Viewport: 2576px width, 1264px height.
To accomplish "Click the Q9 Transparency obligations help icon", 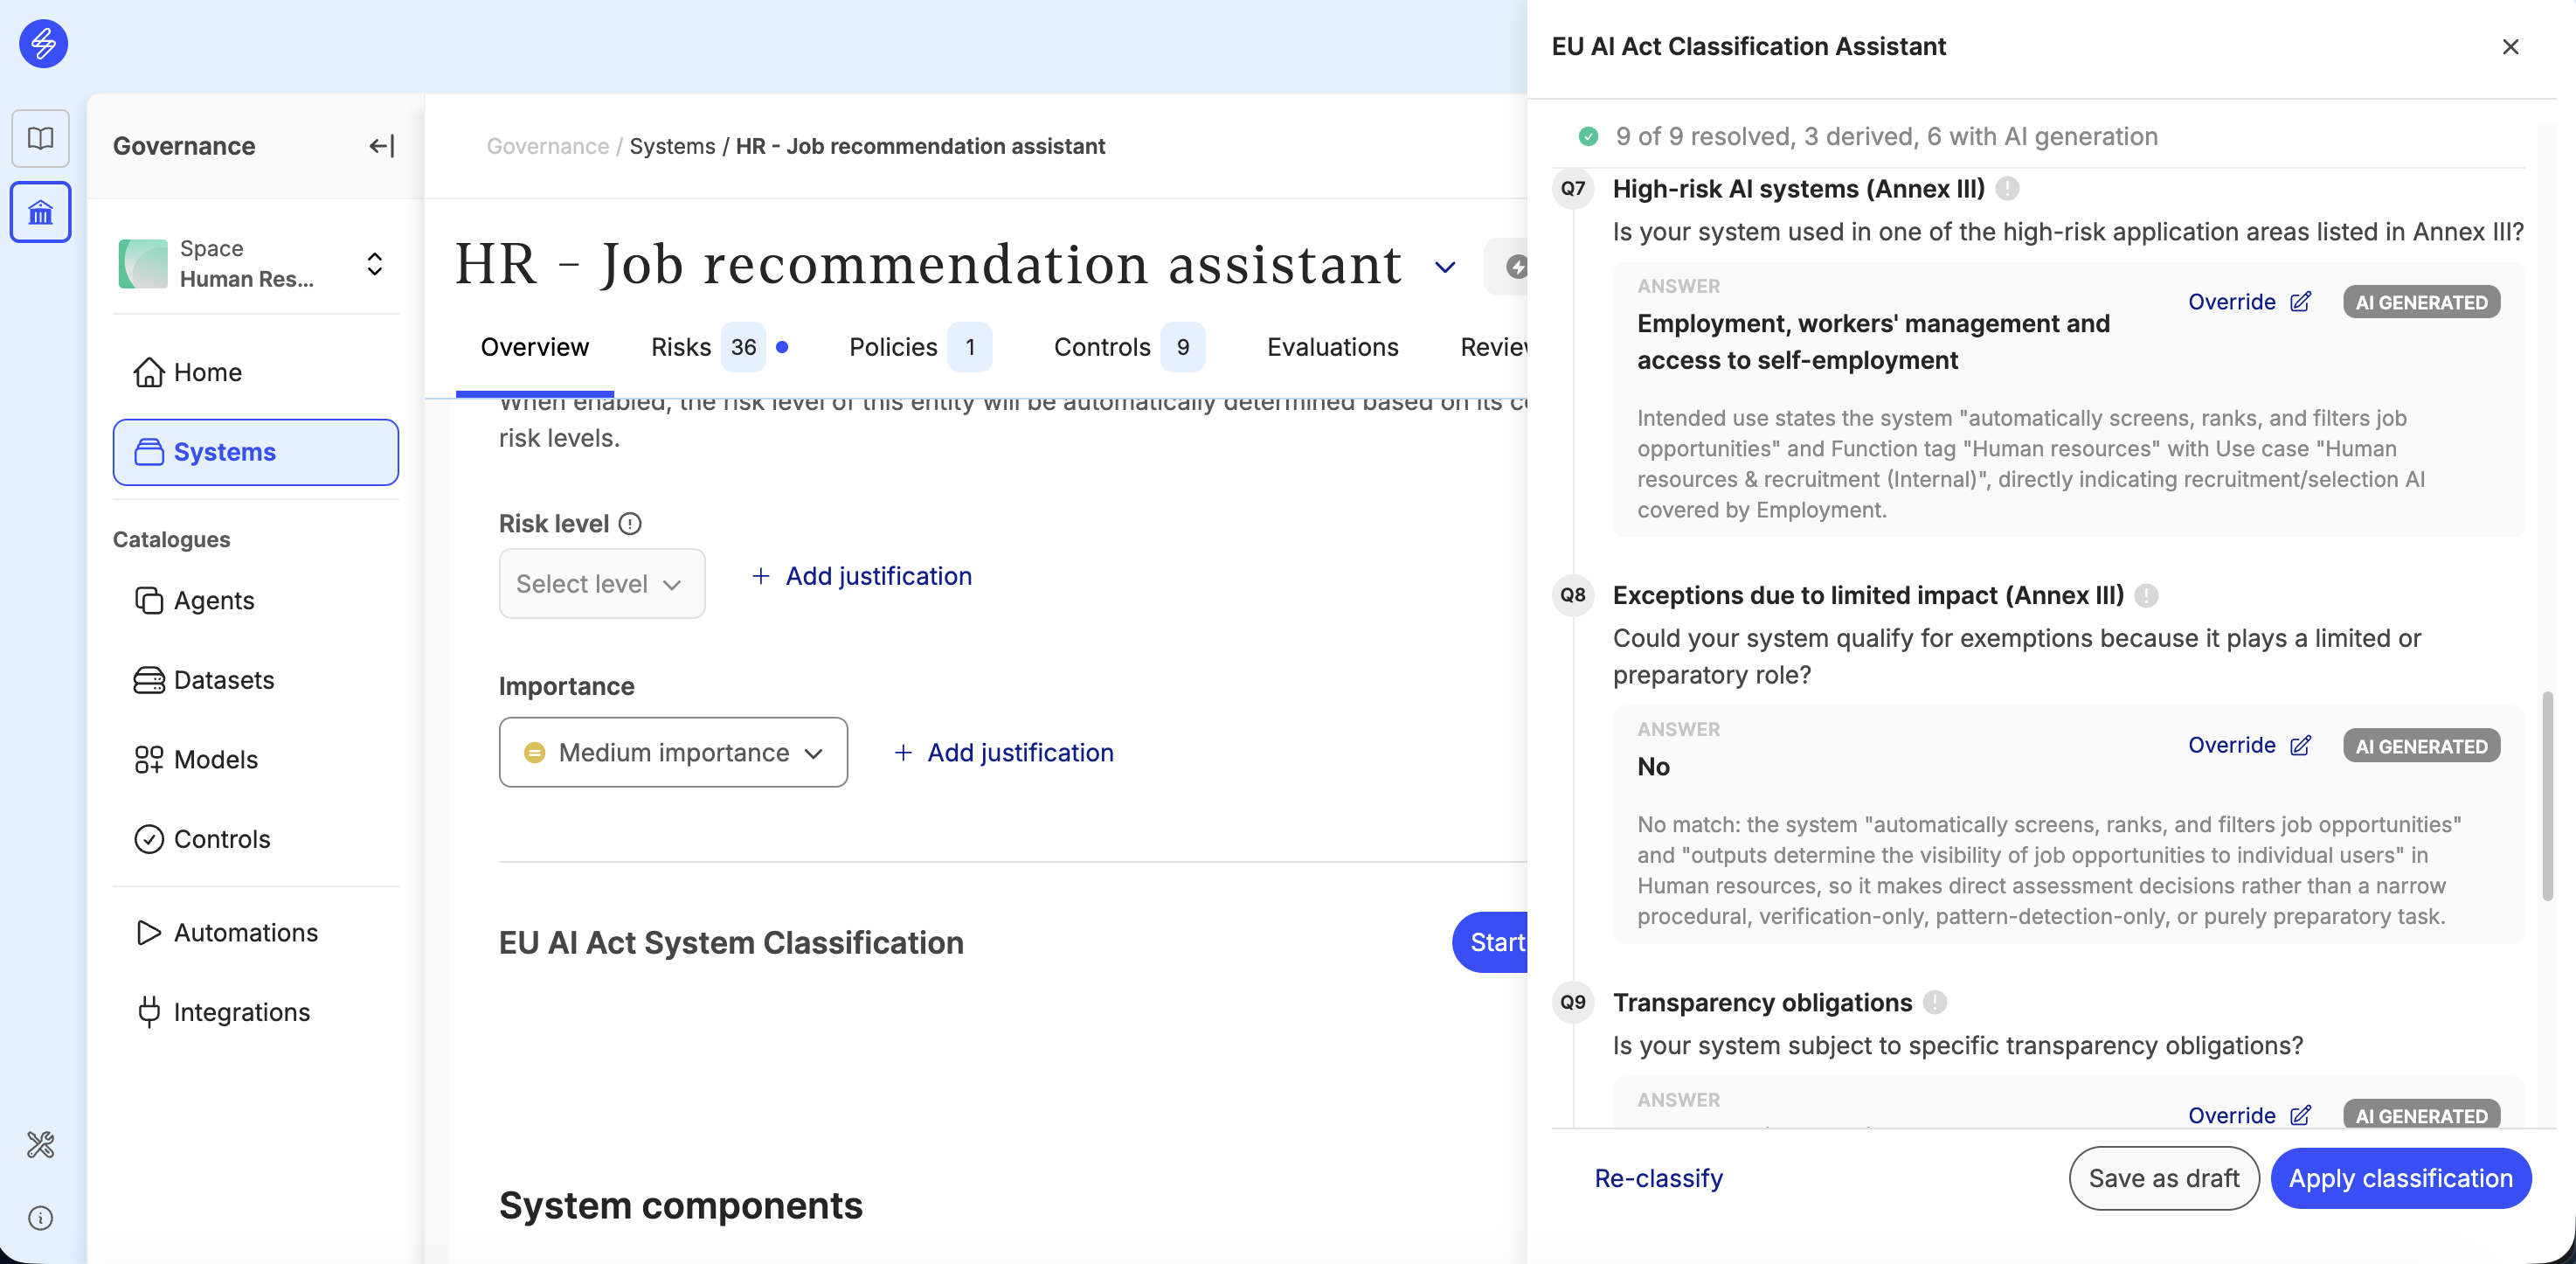I will pos(1935,1002).
